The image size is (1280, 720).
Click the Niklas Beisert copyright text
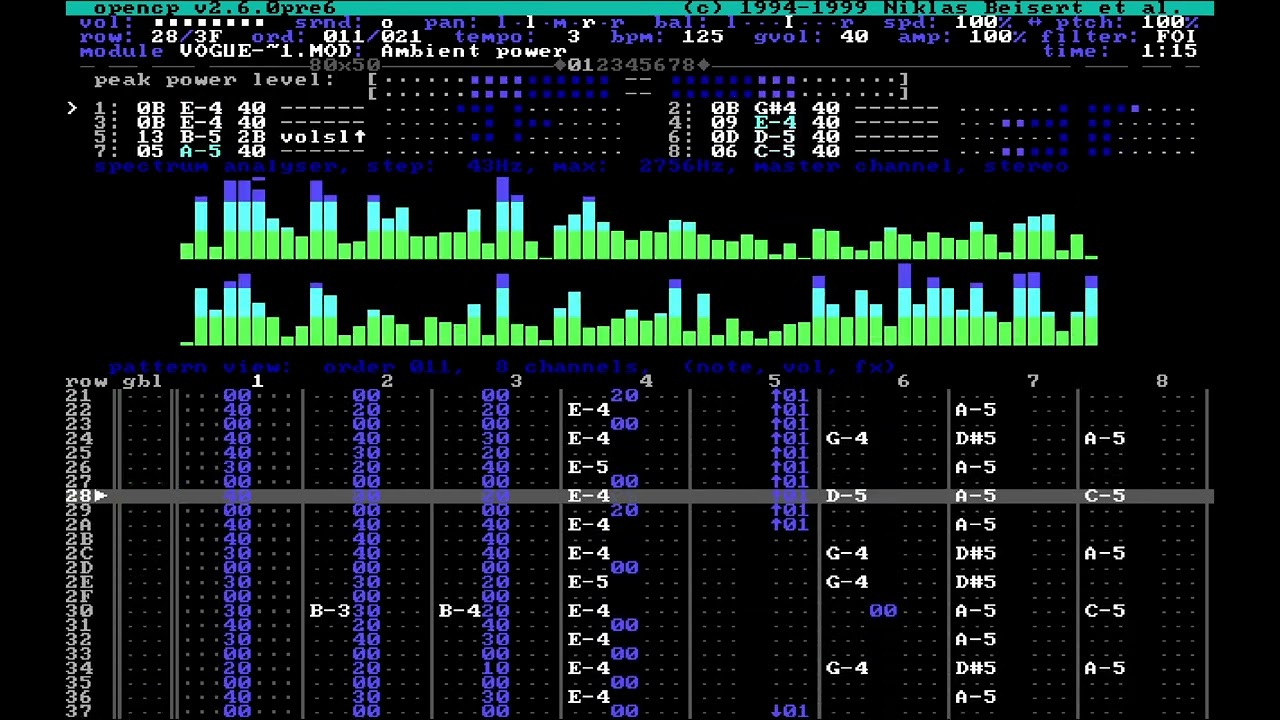pyautogui.click(x=933, y=8)
